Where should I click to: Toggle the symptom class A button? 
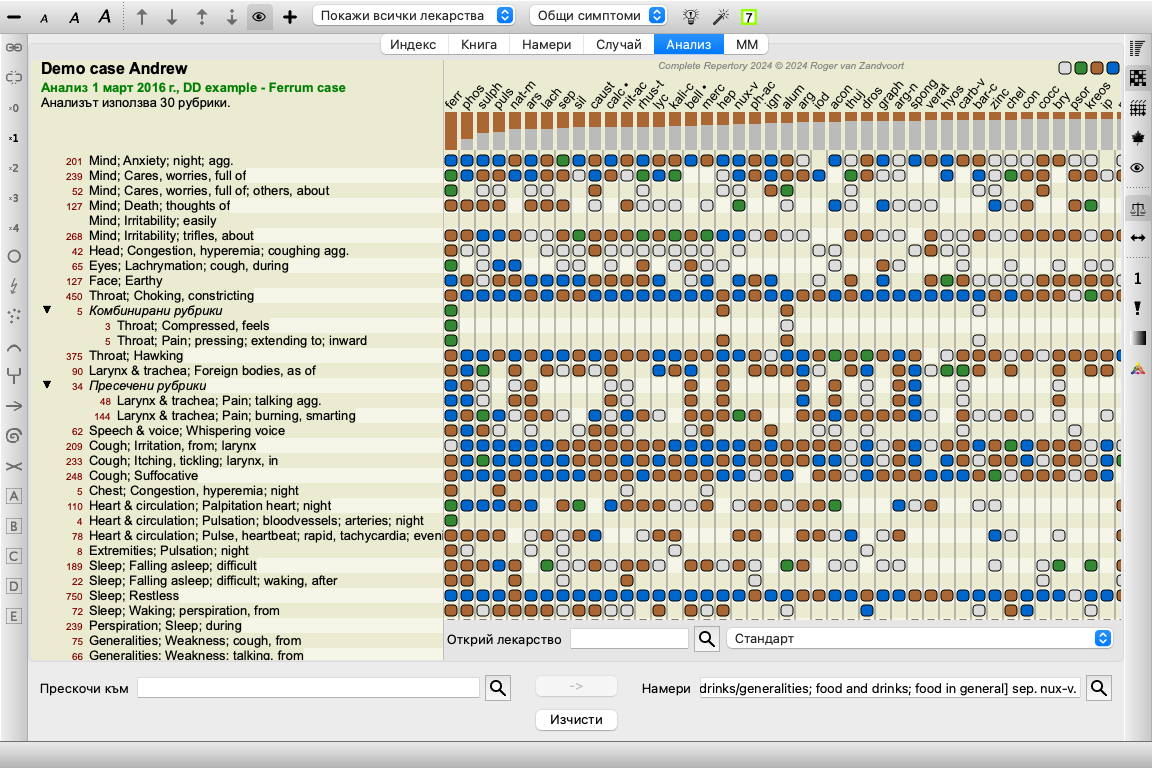click(14, 496)
